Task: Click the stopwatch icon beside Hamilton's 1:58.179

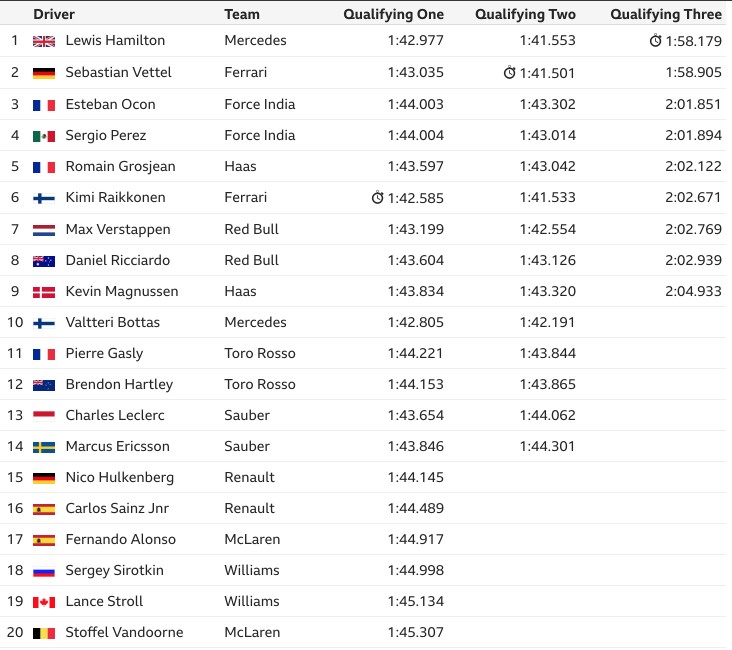Action: (x=655, y=41)
